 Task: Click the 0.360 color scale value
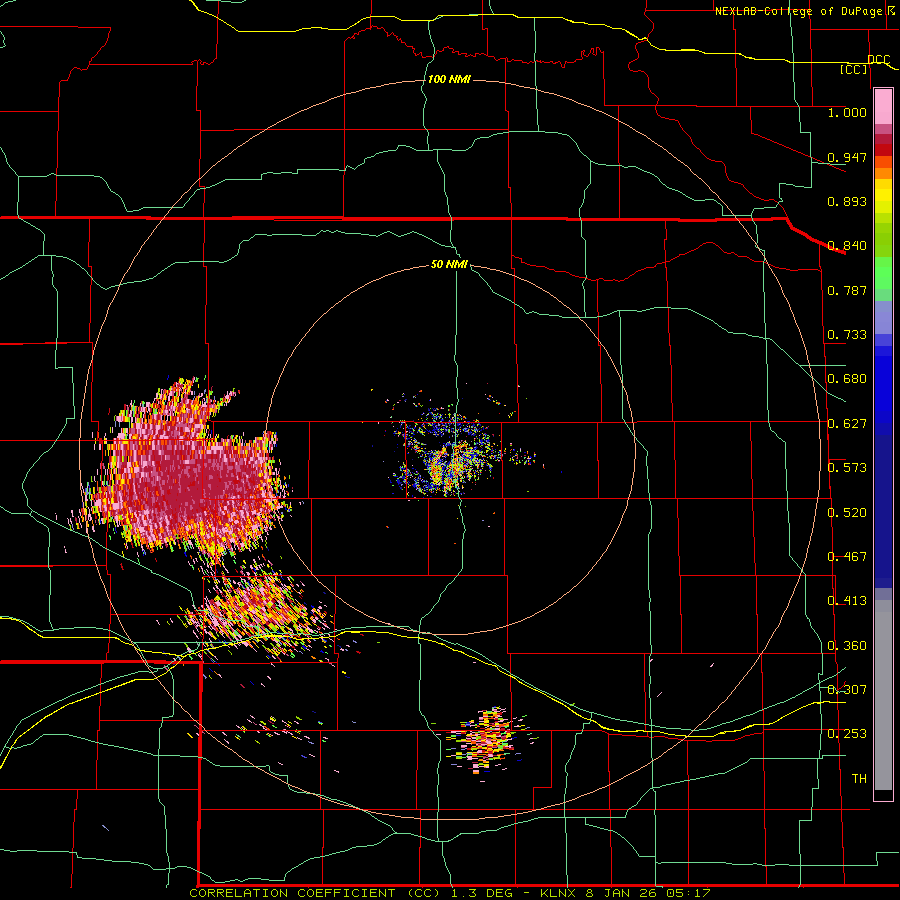point(847,645)
